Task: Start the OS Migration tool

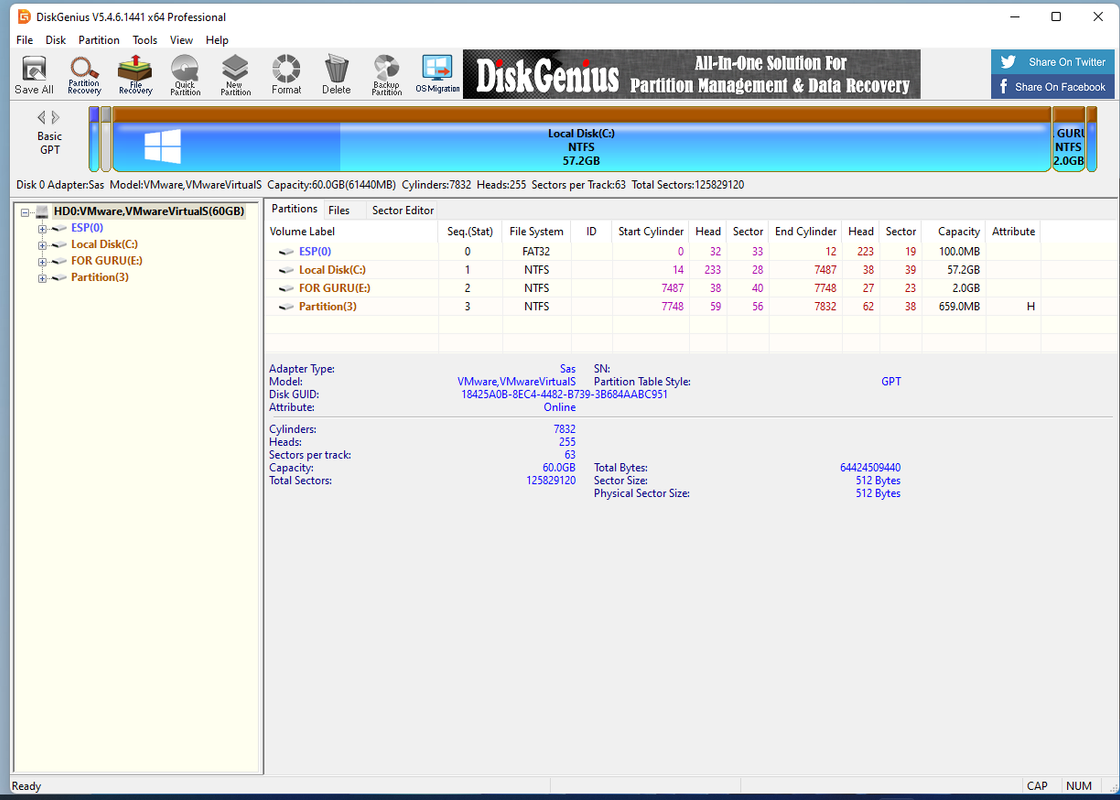Action: [x=437, y=75]
